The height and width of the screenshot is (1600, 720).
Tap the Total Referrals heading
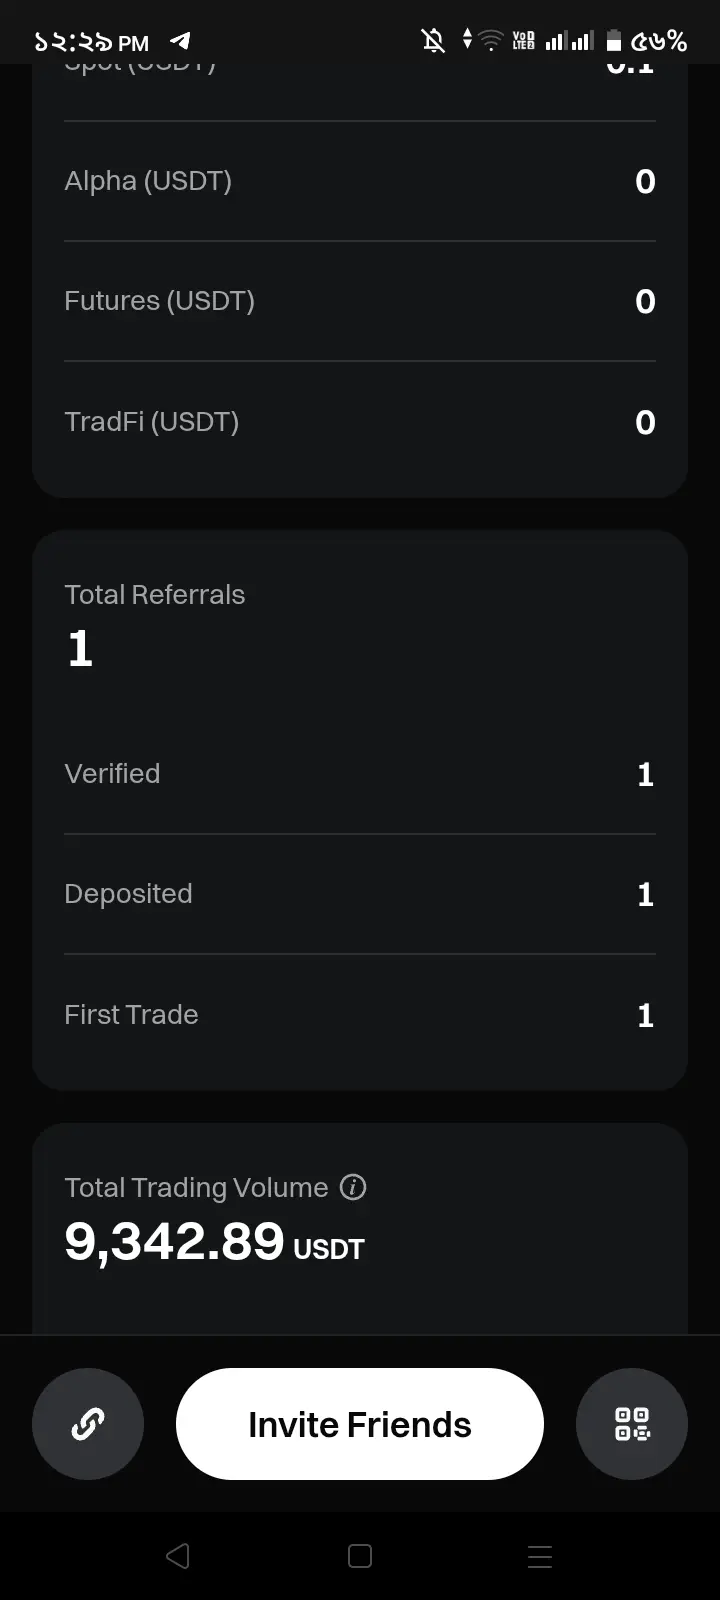pyautogui.click(x=154, y=595)
